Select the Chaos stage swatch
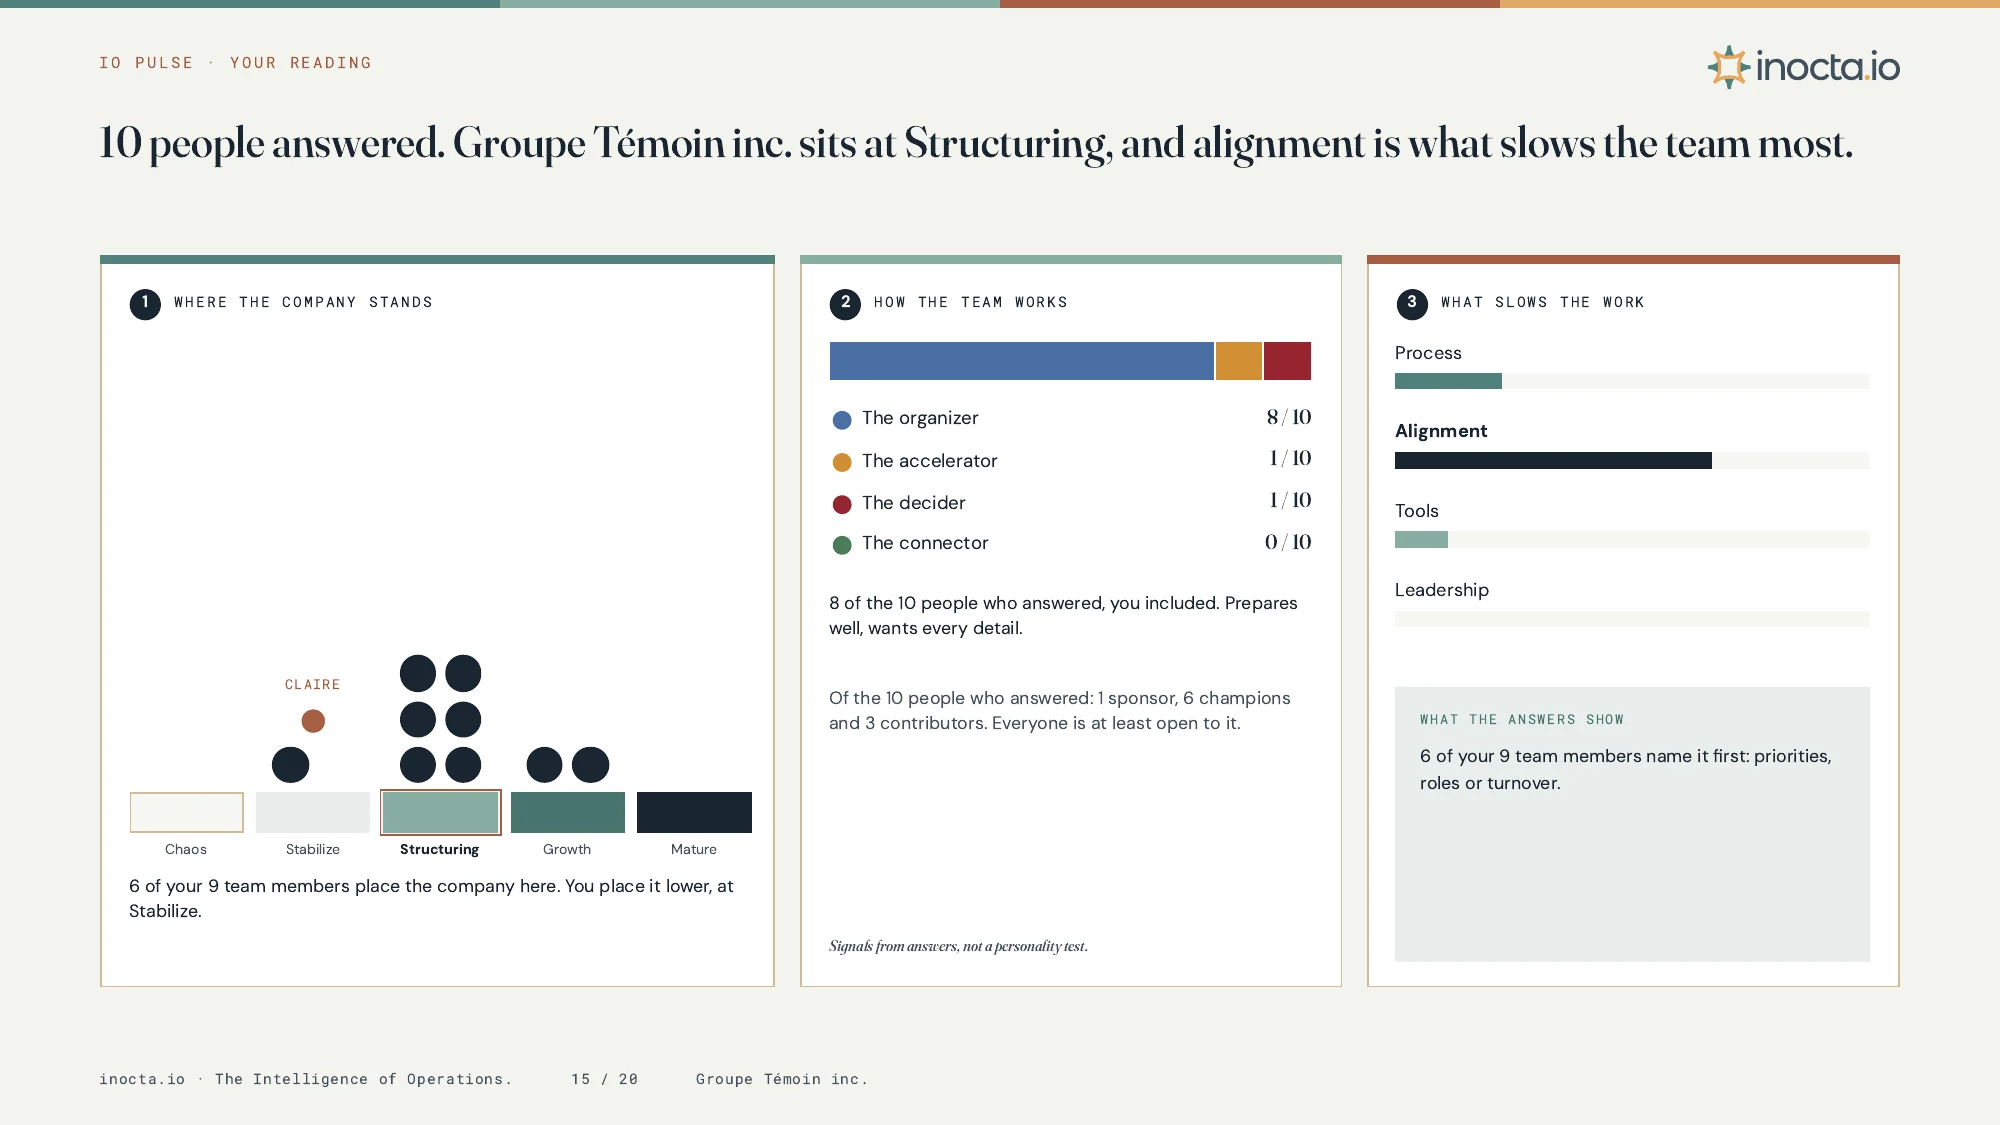The image size is (2000, 1125). tap(186, 812)
